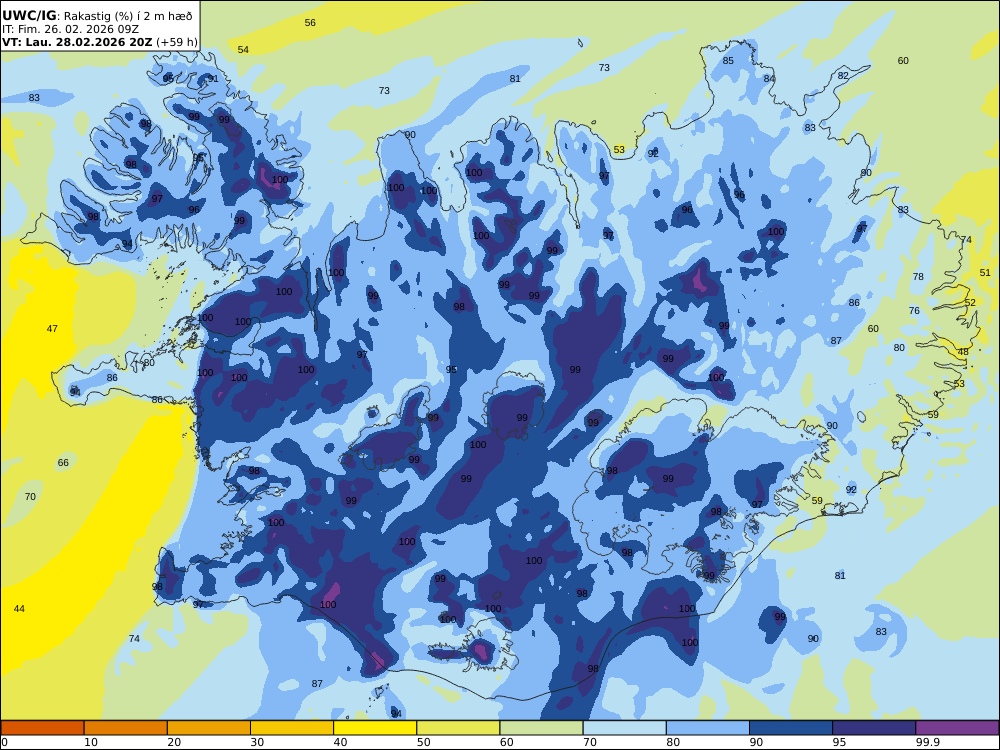
Task: Click the humidity value '82' on the map
Action: (843, 76)
